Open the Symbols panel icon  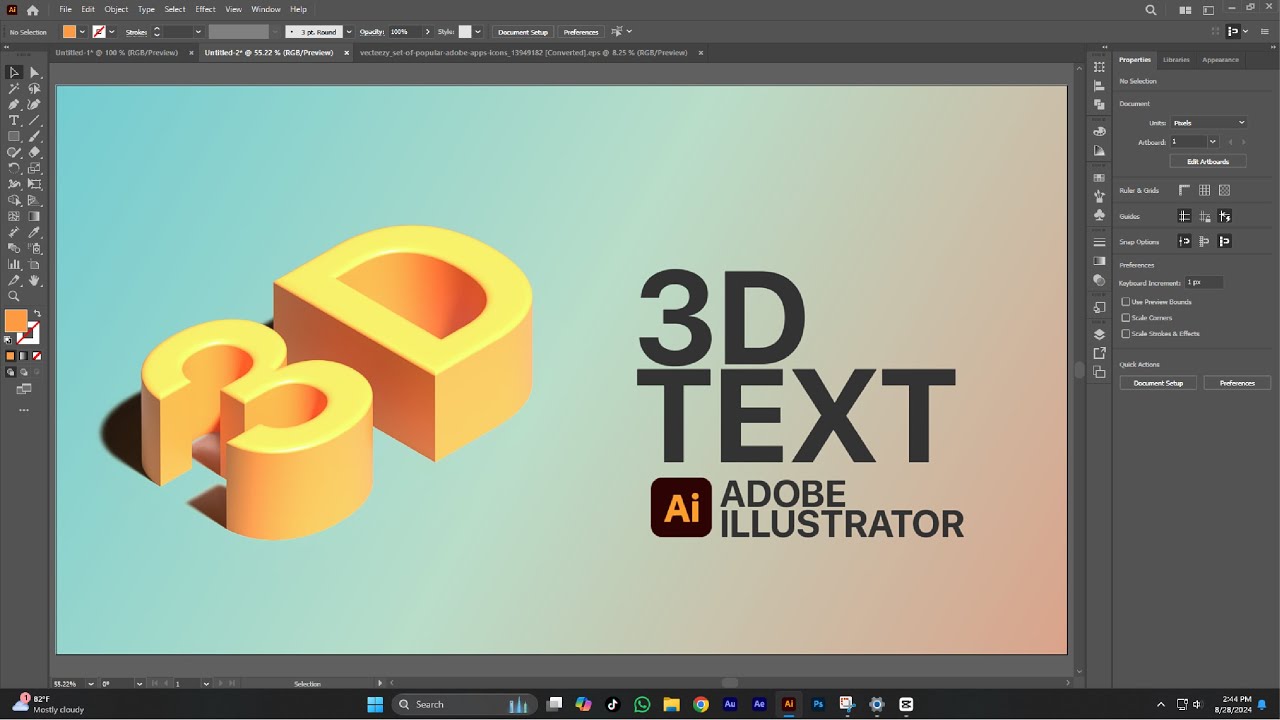1099,215
